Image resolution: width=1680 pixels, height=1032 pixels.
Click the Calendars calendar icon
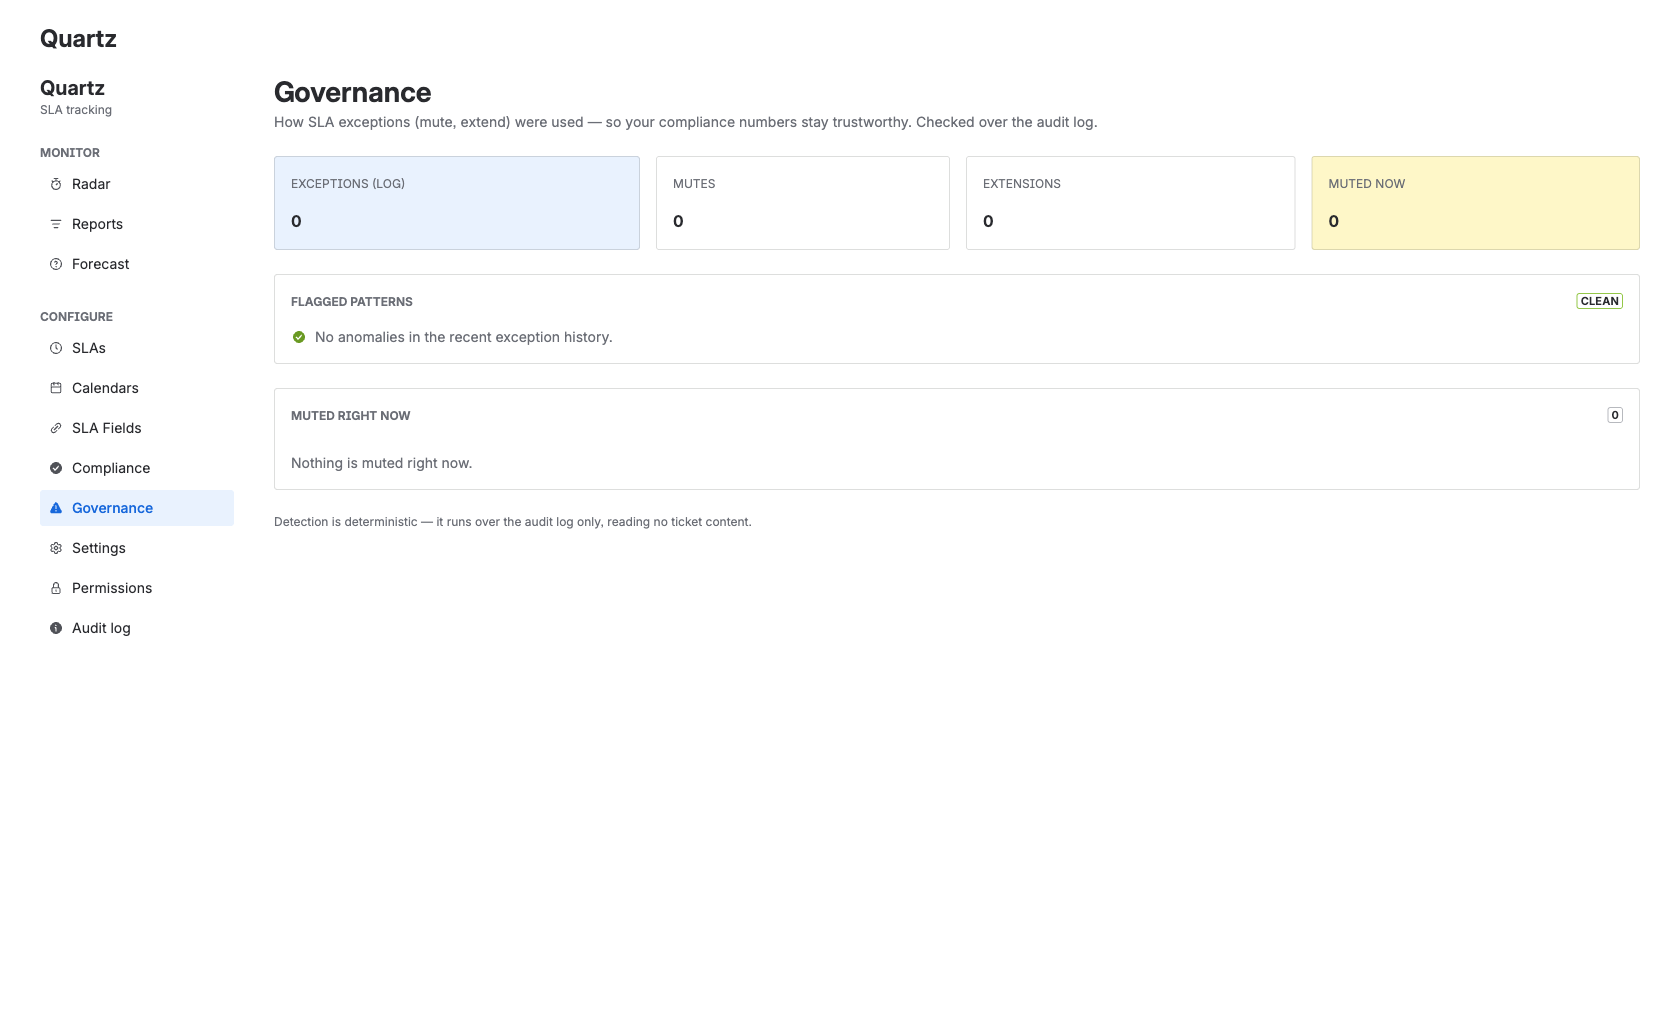click(56, 388)
